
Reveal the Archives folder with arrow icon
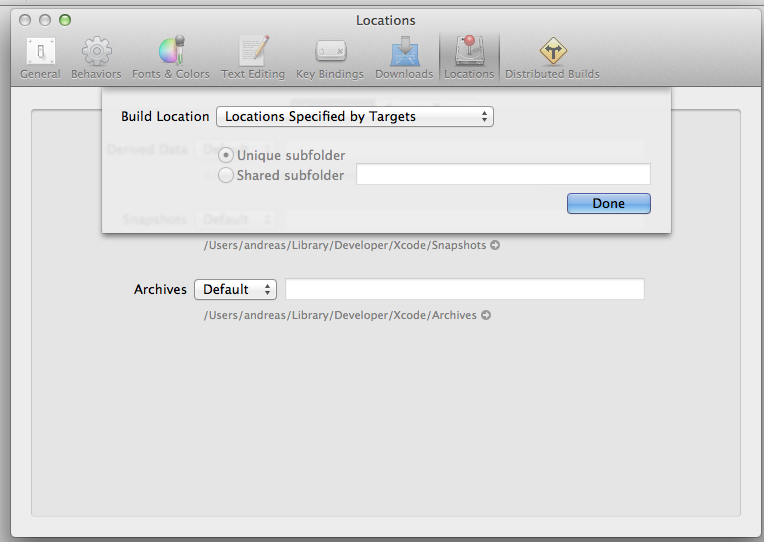pos(486,315)
